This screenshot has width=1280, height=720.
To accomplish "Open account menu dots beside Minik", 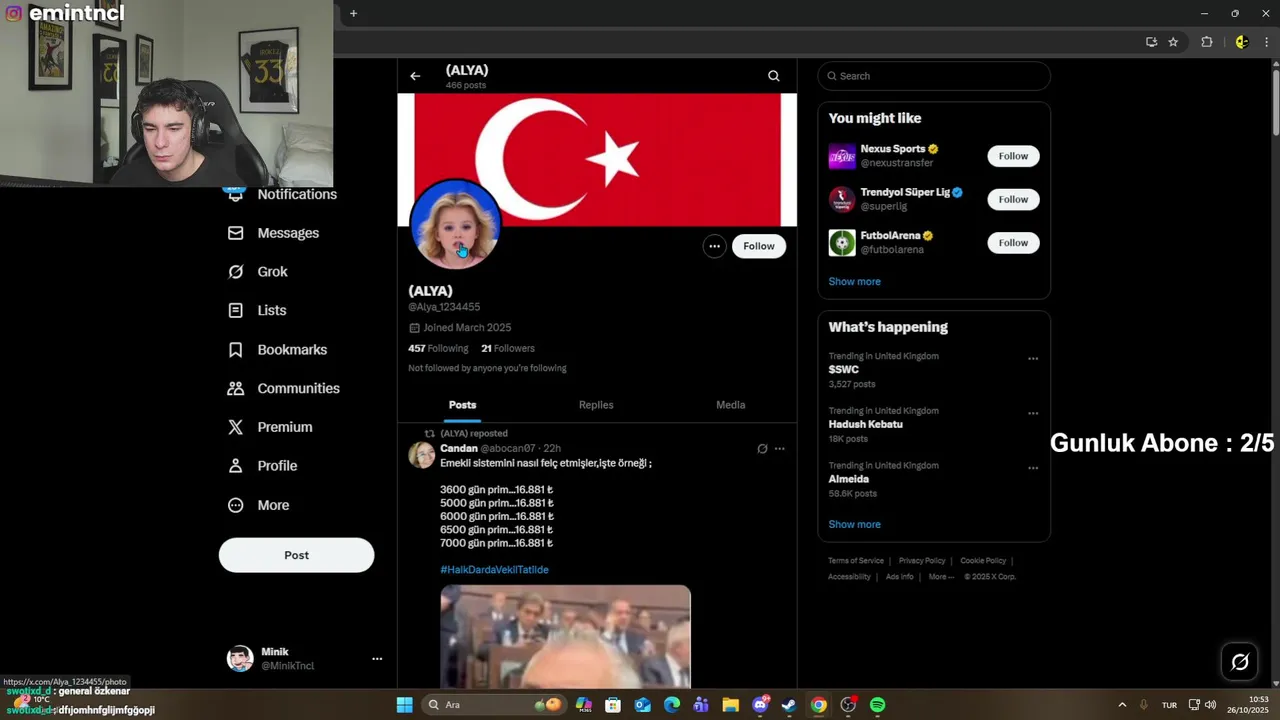I will click(x=377, y=659).
